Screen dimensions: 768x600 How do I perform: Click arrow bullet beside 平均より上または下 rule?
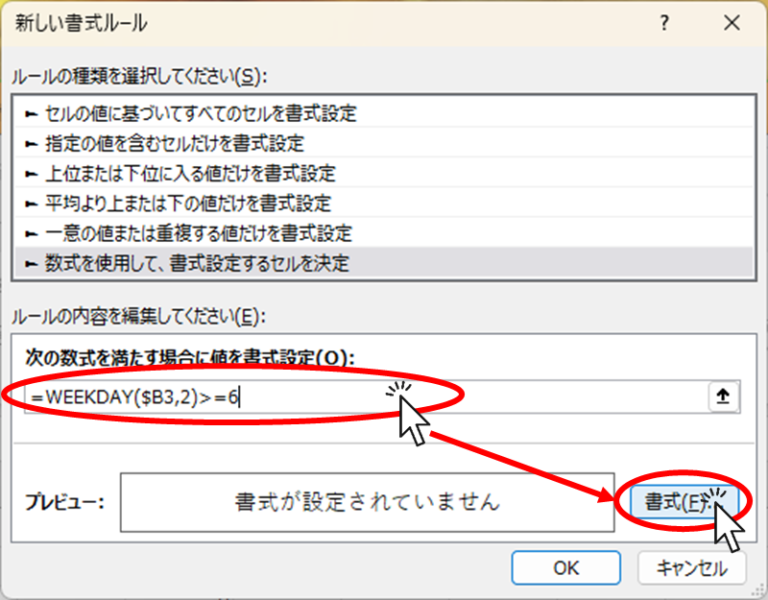(31, 204)
